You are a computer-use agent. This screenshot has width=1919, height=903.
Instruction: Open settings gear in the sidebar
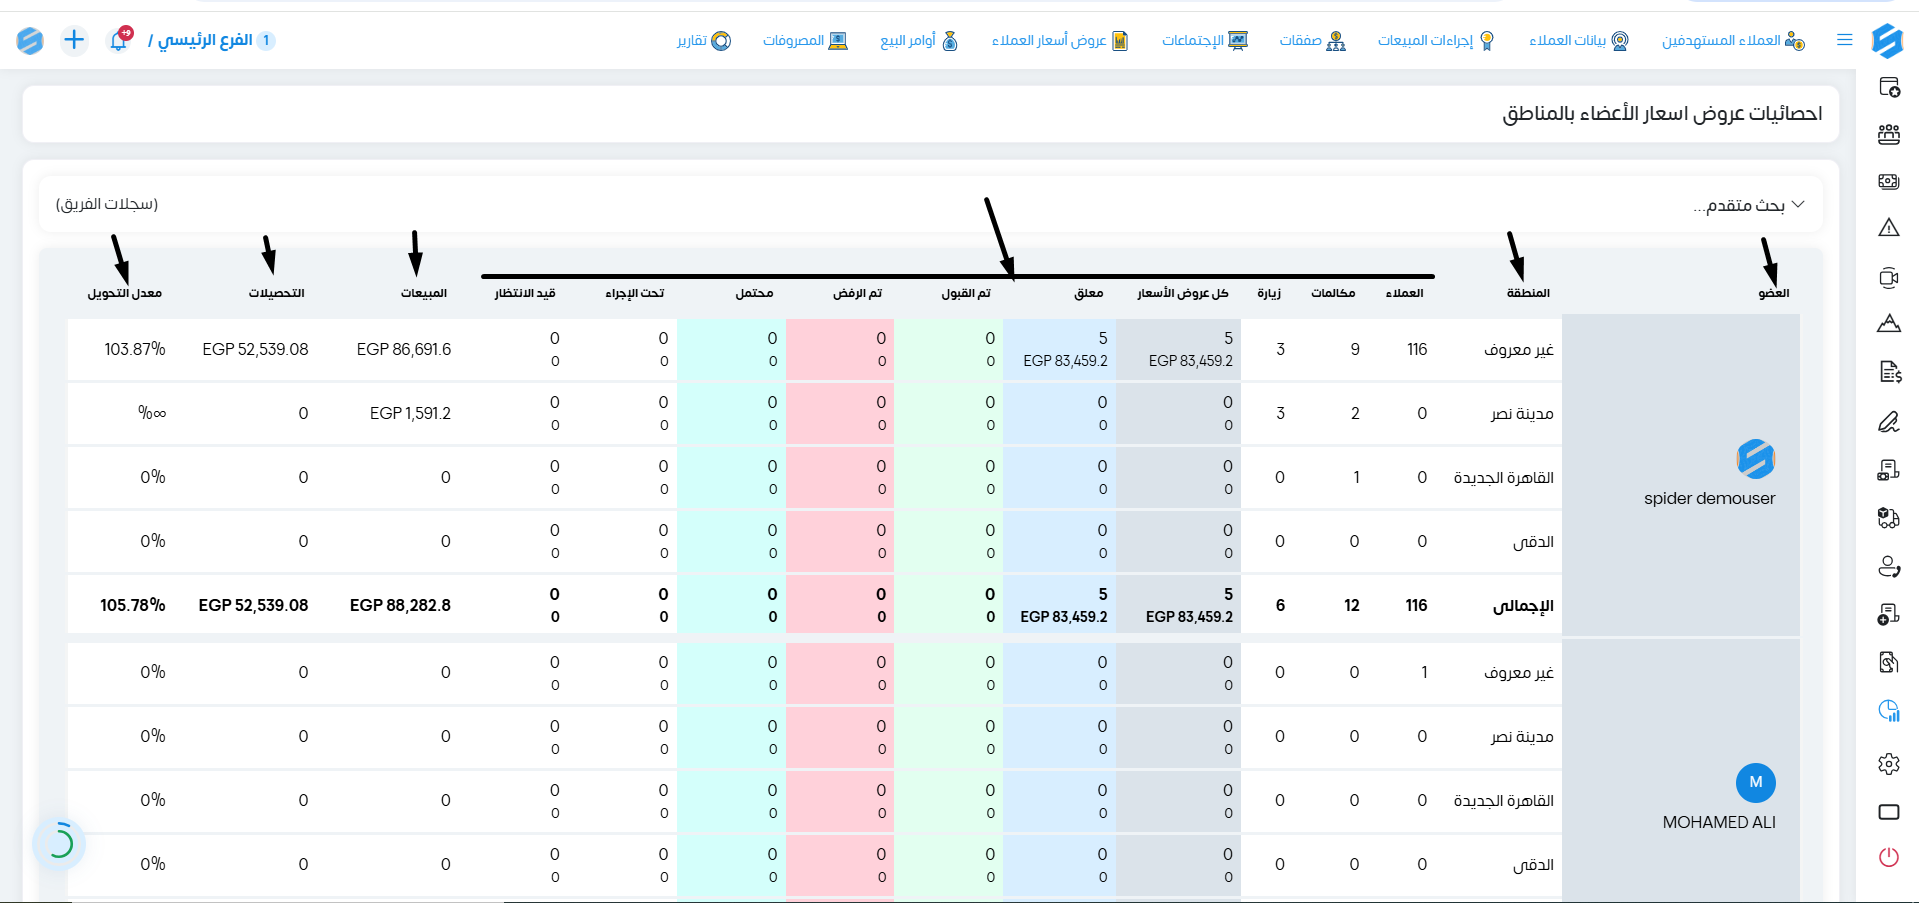tap(1889, 764)
